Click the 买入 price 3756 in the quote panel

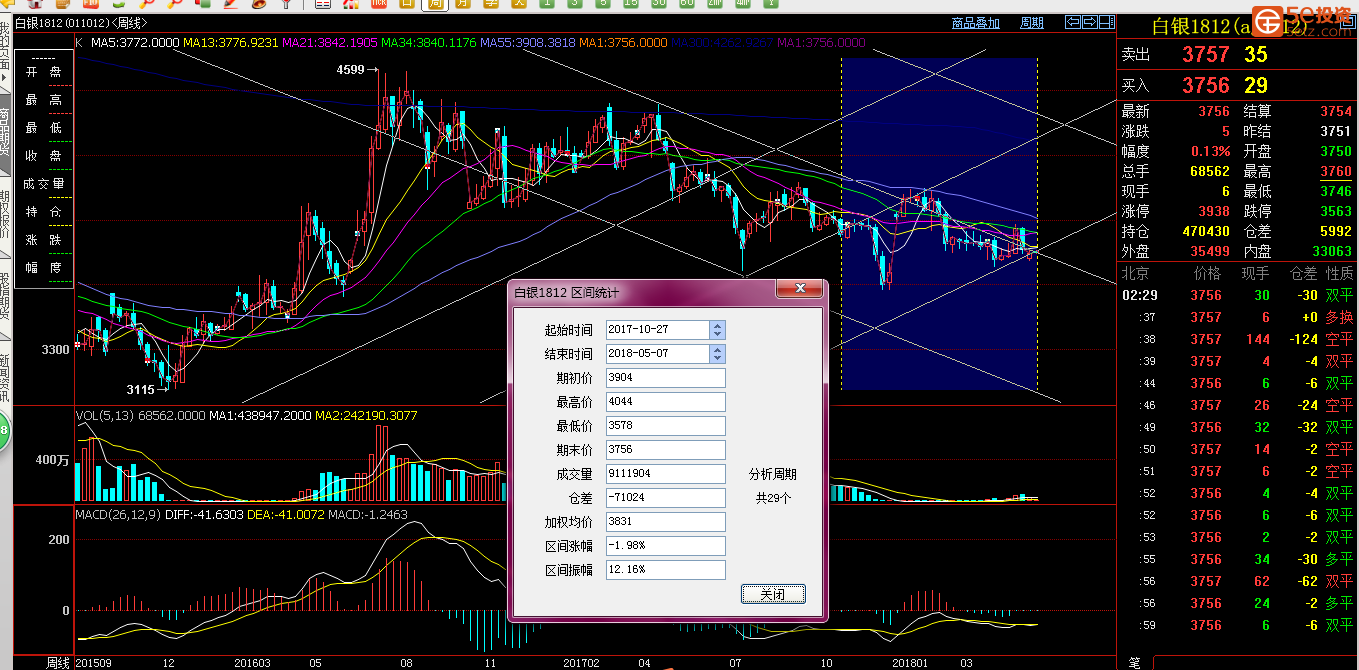click(x=1206, y=86)
